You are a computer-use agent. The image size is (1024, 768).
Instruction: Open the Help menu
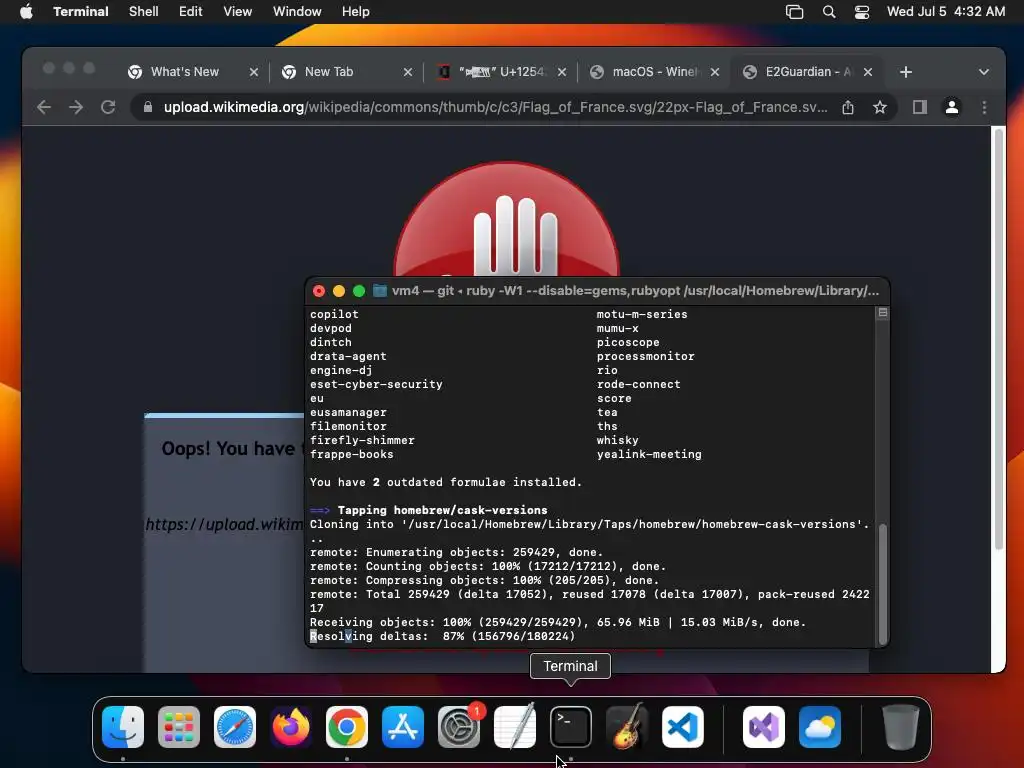tap(356, 12)
